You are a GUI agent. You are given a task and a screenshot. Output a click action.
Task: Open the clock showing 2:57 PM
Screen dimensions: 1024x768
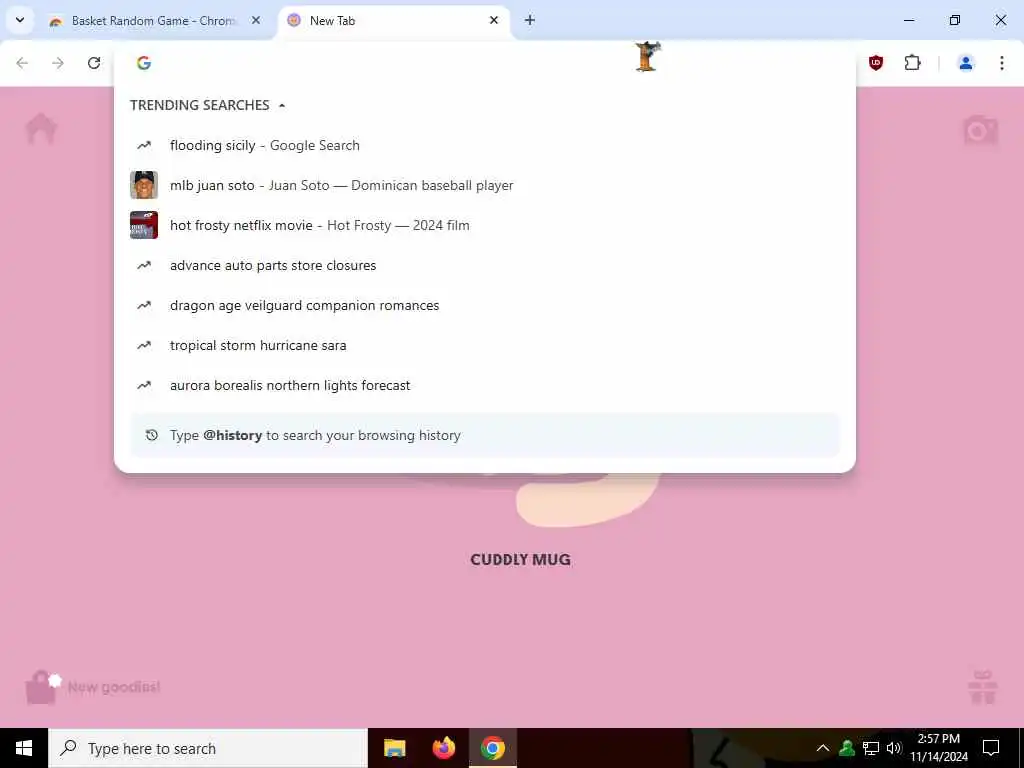coord(939,748)
